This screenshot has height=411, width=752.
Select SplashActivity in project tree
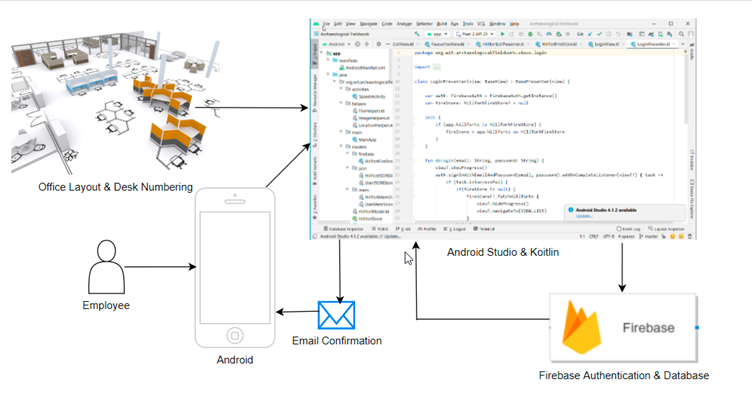(x=369, y=96)
